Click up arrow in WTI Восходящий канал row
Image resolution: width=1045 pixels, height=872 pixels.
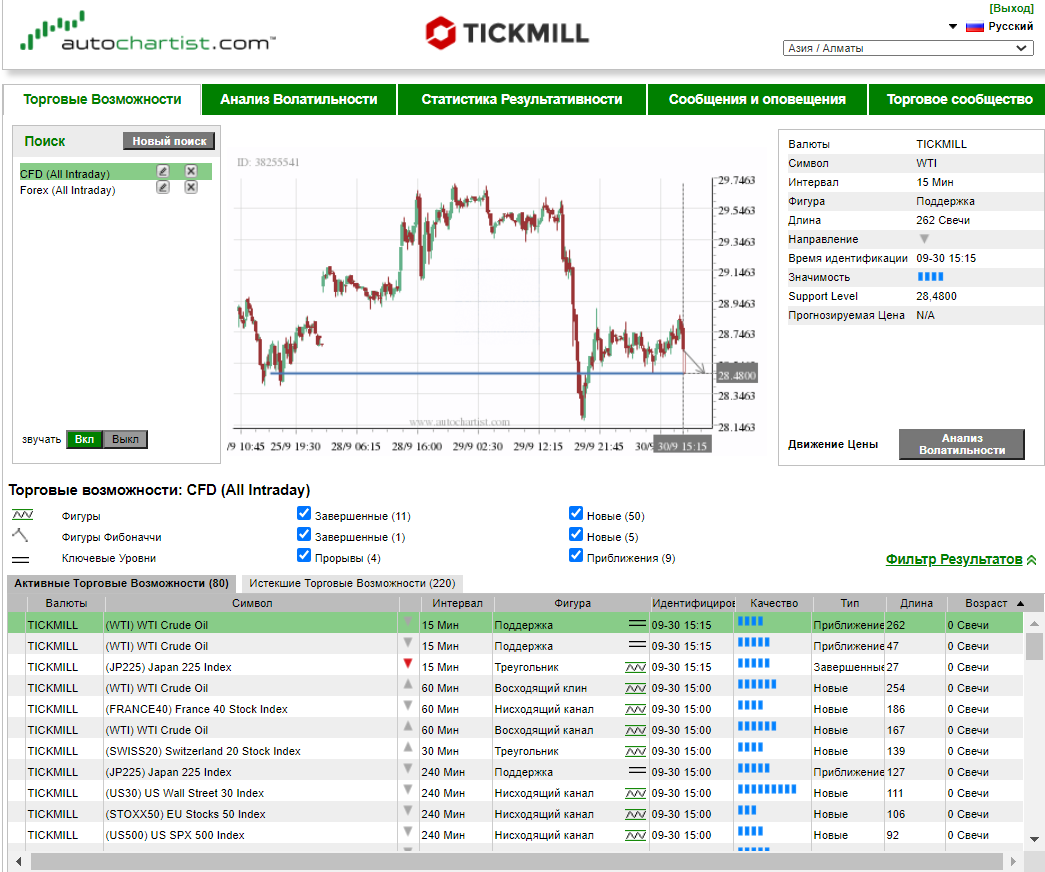(408, 726)
